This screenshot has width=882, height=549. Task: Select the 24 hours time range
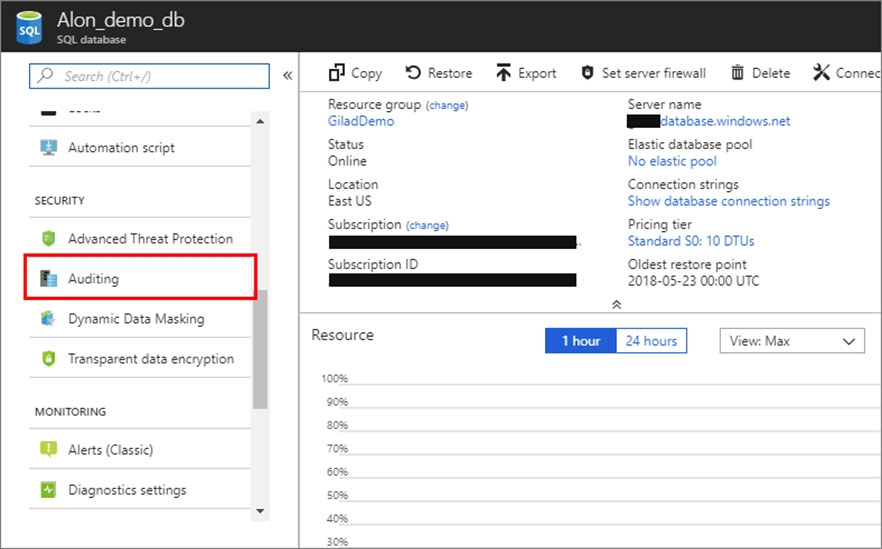click(x=651, y=341)
